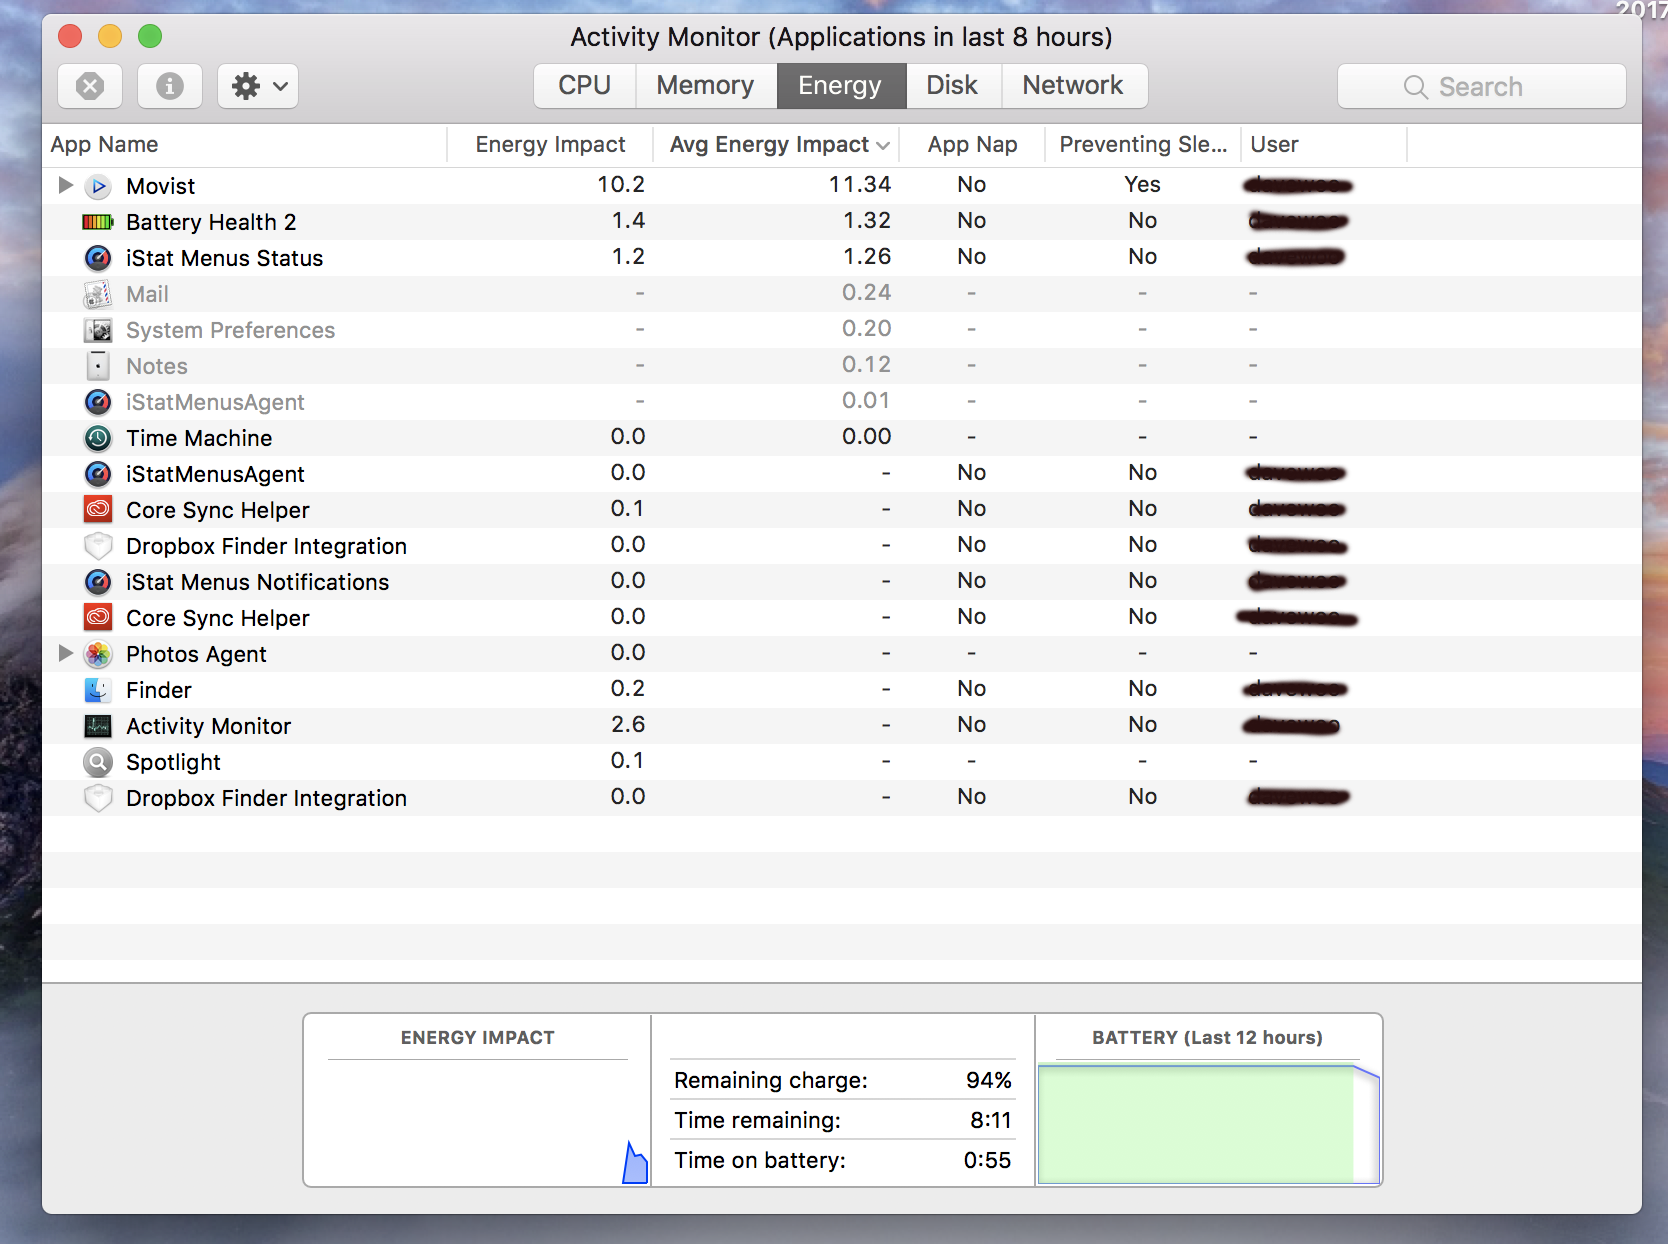Switch to the CPU tab
This screenshot has width=1668, height=1244.
click(585, 86)
